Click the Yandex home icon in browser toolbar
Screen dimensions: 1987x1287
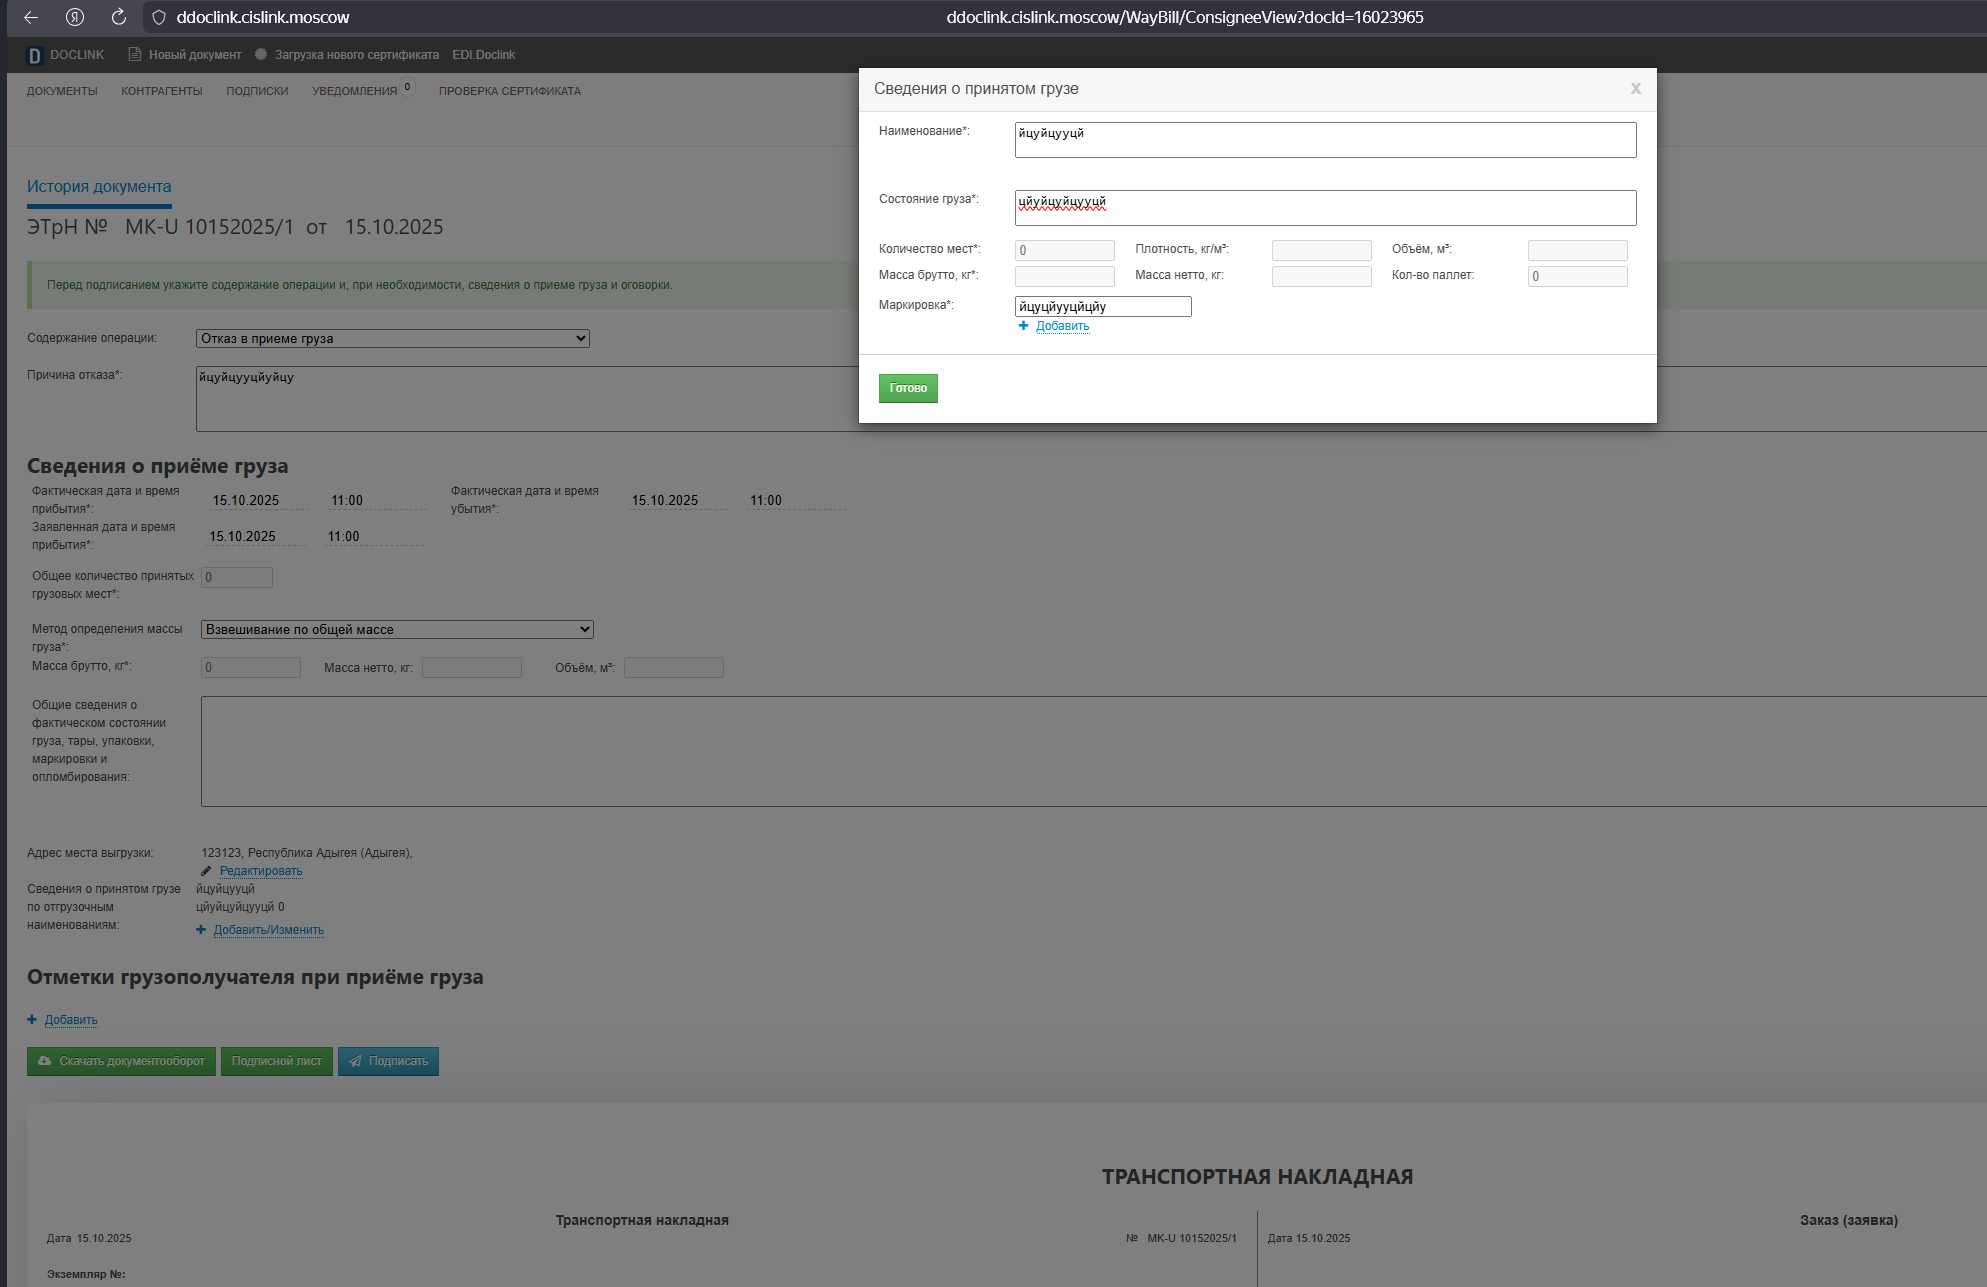click(x=75, y=17)
